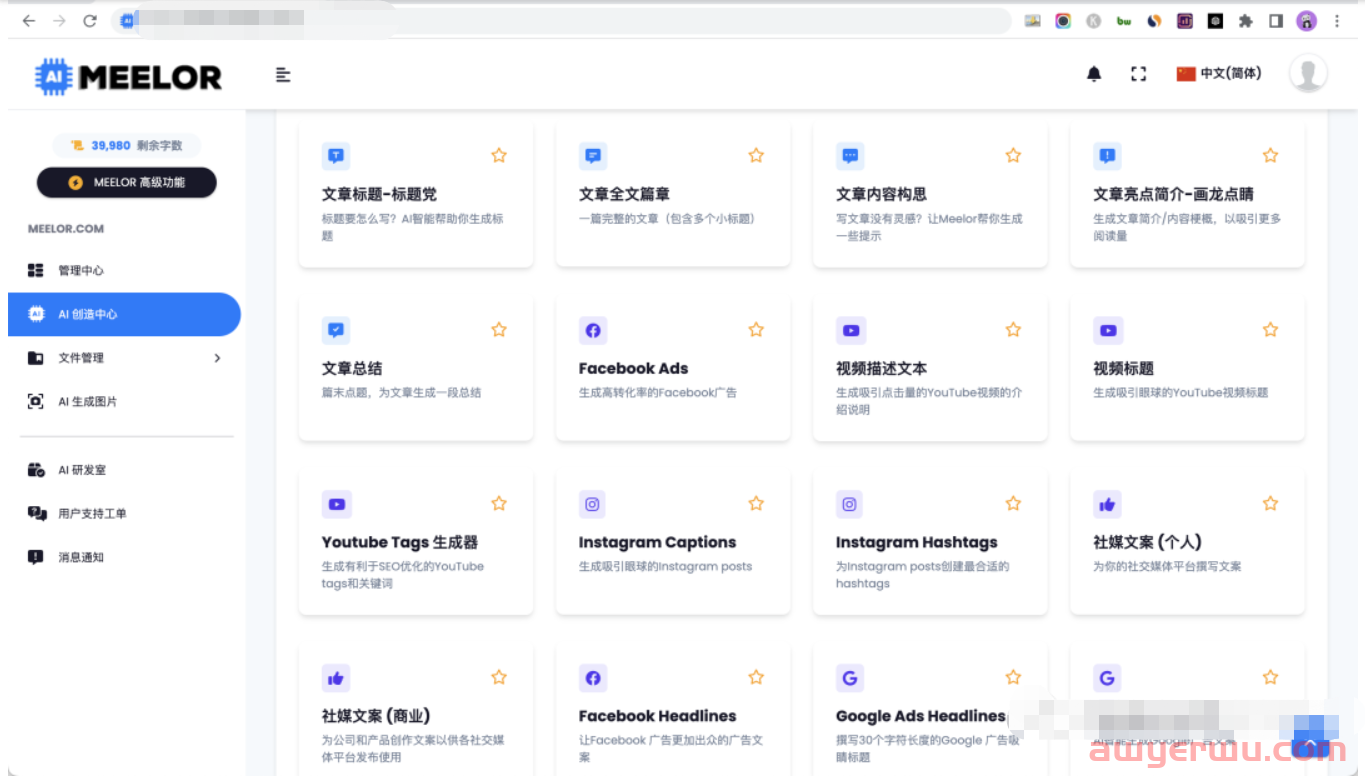Viewport: 1365px width, 781px height.
Task: Star the 视频标题 template
Action: point(1270,329)
